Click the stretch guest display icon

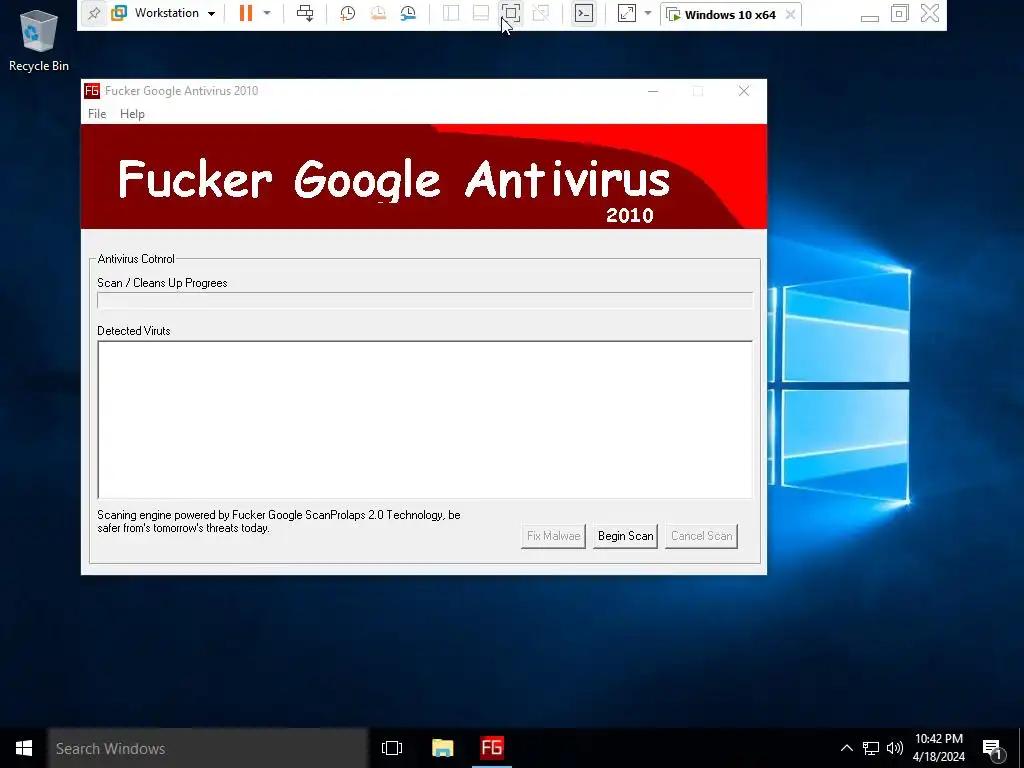(626, 13)
